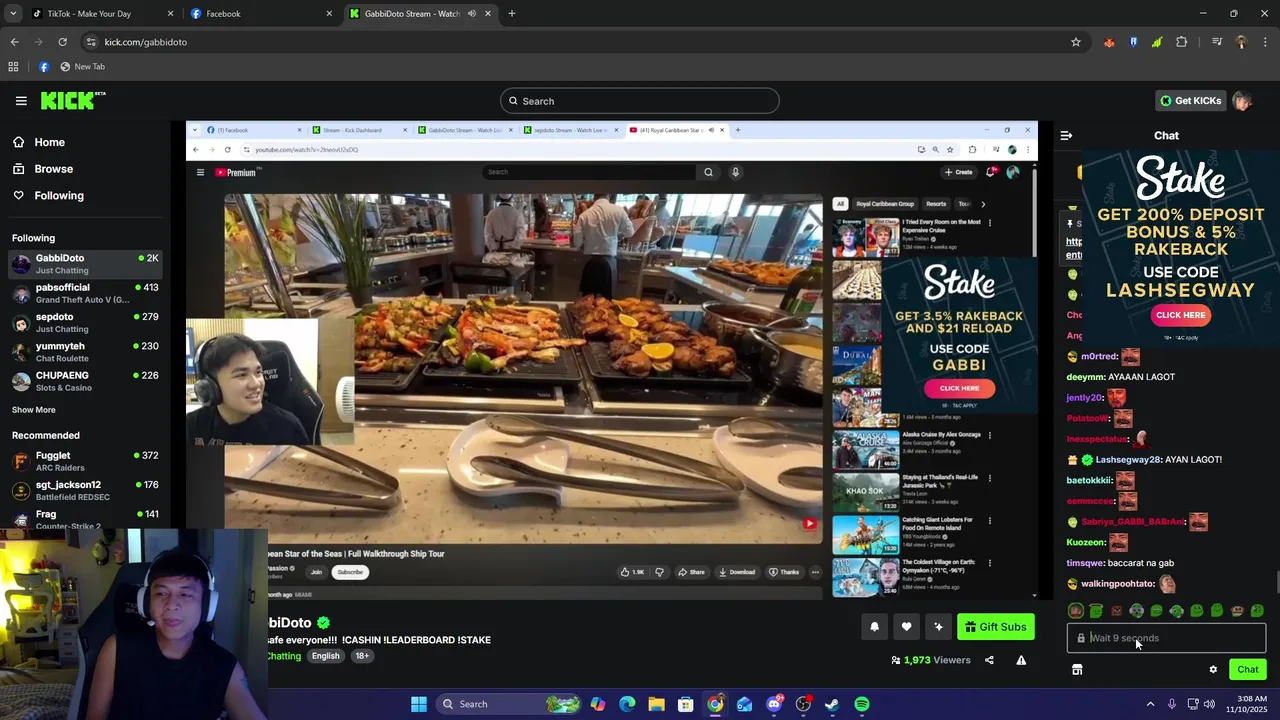
Task: Click the notification bell for GabbiDoto
Action: pos(874,627)
